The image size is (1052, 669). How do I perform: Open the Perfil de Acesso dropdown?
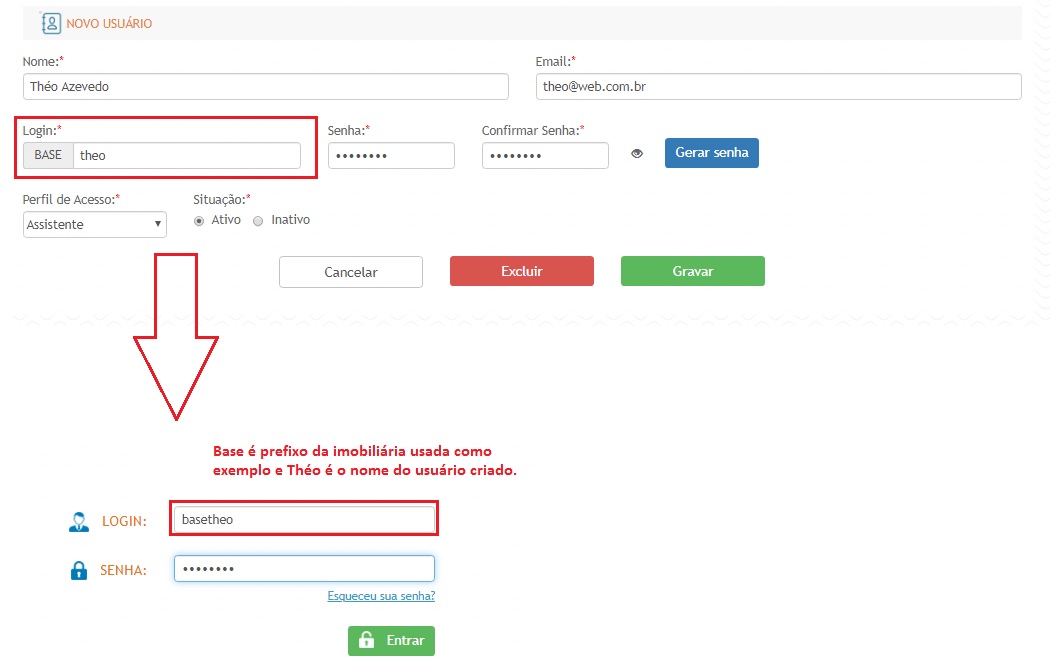click(x=95, y=225)
